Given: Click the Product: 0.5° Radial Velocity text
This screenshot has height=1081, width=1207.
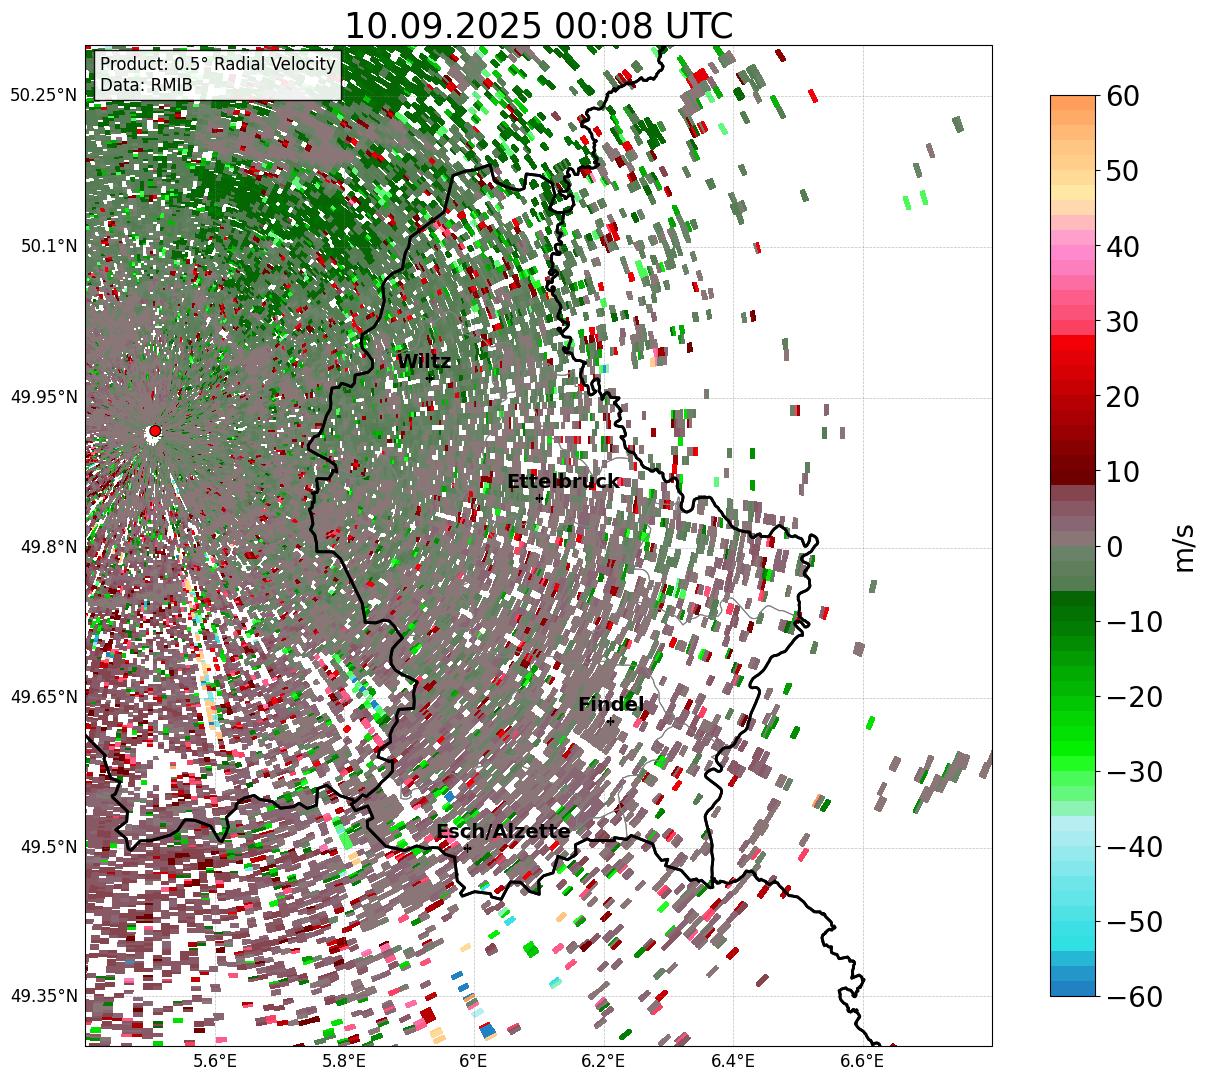Looking at the screenshot, I should tap(218, 64).
